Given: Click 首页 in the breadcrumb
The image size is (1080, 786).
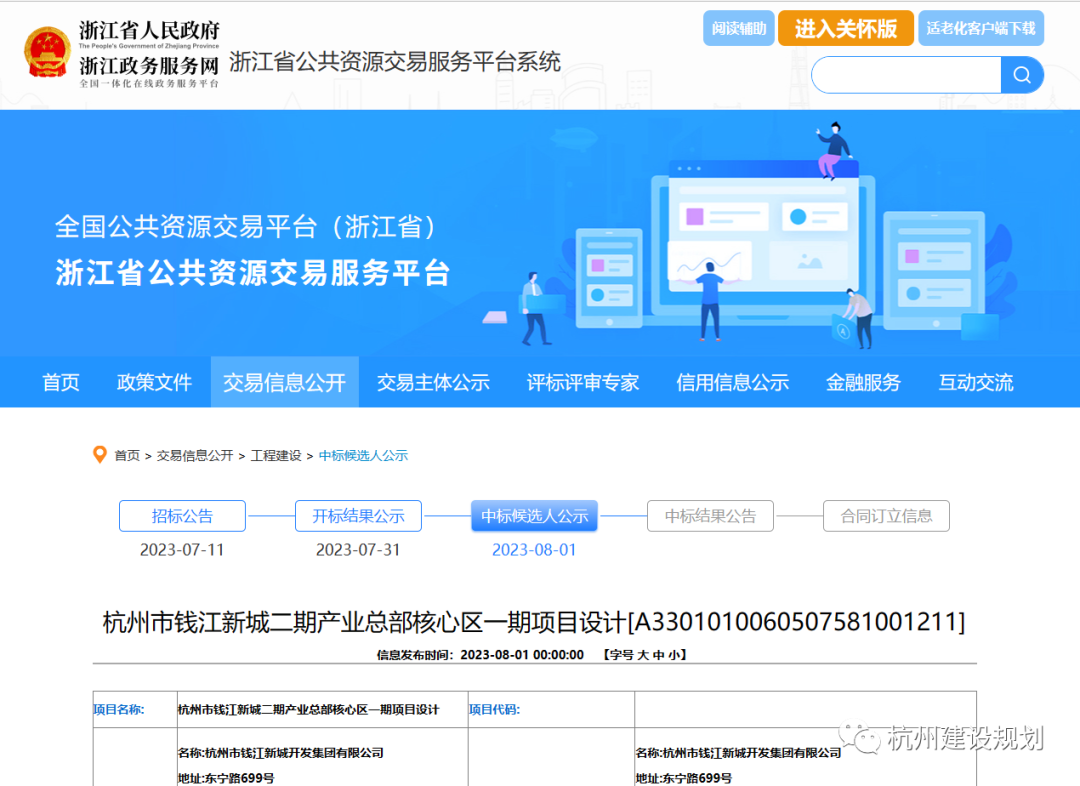Looking at the screenshot, I should click(x=127, y=455).
